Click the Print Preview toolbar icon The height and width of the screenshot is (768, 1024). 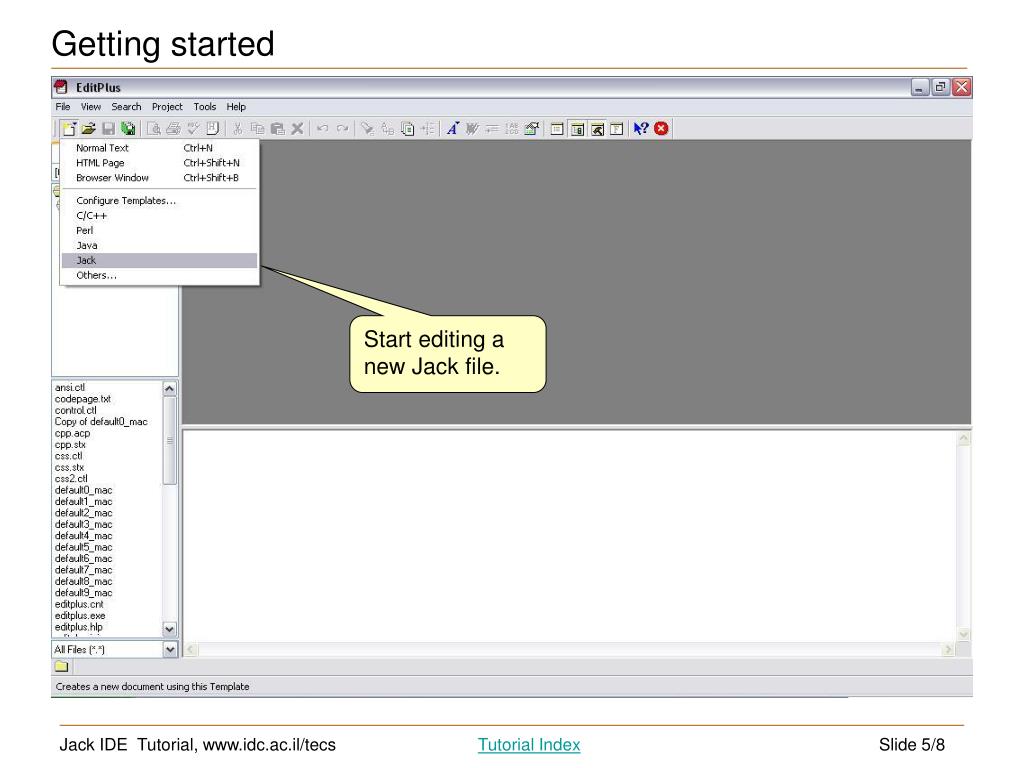coord(154,129)
